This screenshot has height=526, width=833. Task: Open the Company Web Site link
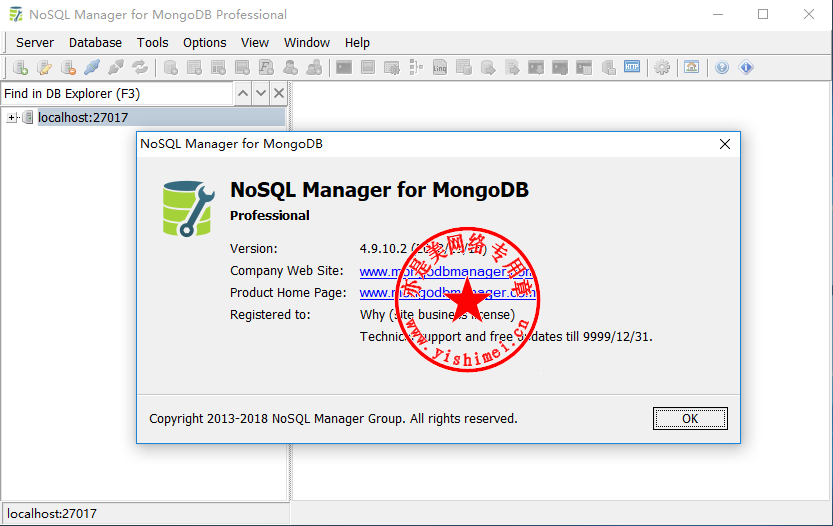[446, 272]
